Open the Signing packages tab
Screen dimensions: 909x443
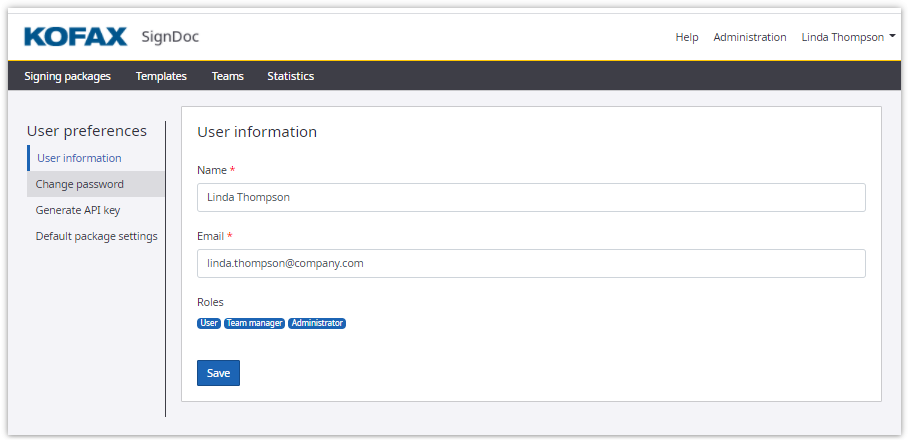[x=68, y=76]
